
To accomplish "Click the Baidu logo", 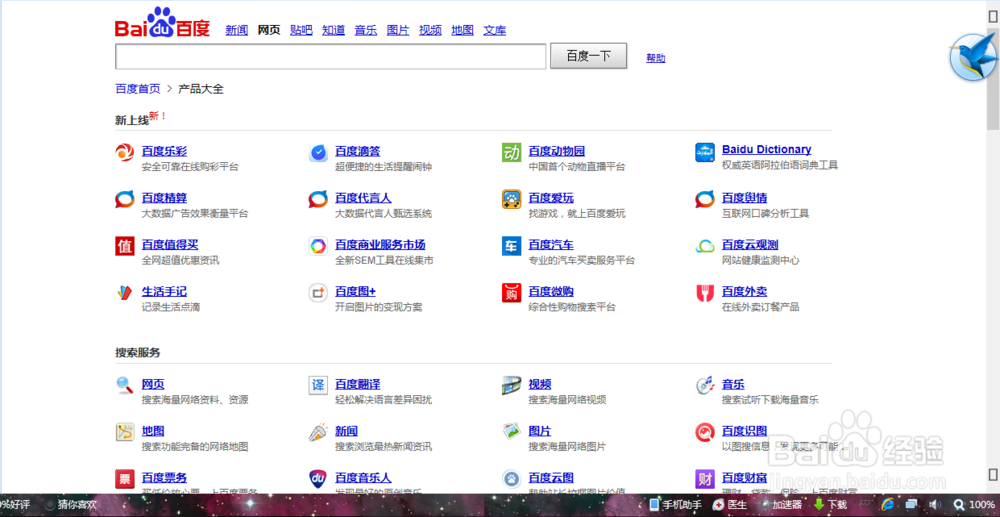I will click(x=162, y=22).
